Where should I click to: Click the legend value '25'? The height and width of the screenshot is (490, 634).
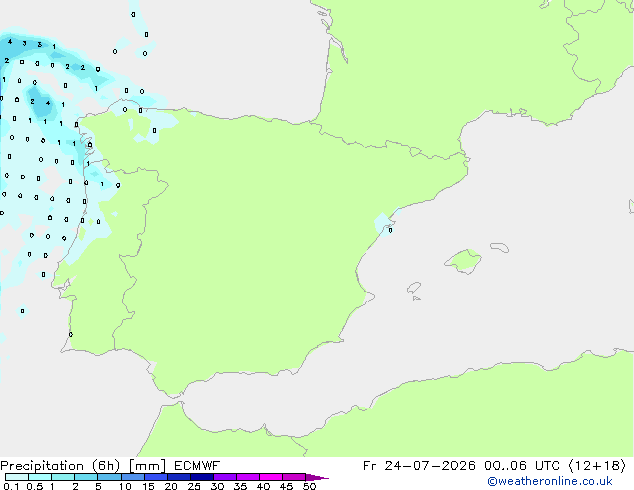pyautogui.click(x=194, y=486)
